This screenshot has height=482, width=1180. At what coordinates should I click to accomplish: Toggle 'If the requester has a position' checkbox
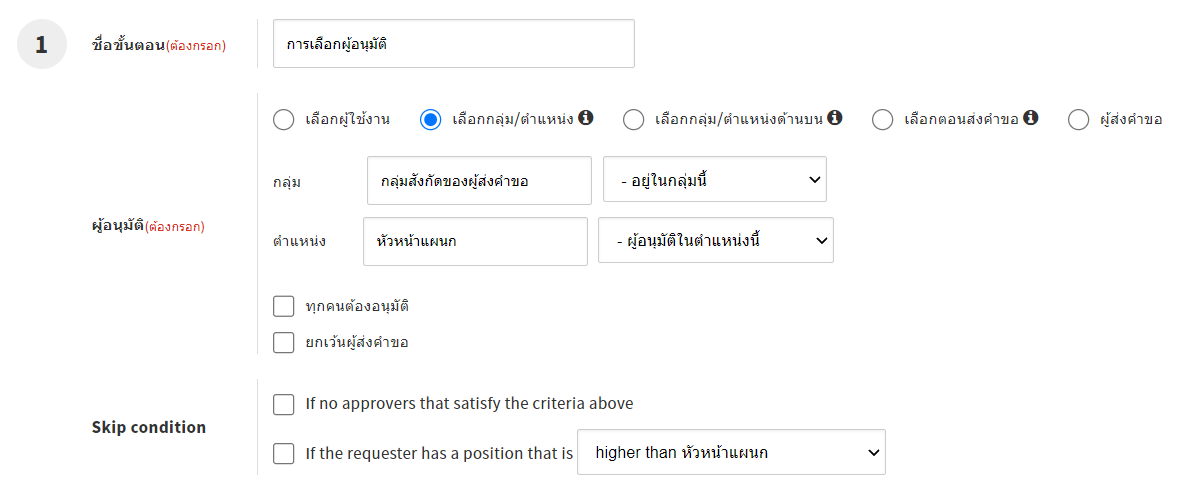[x=284, y=454]
